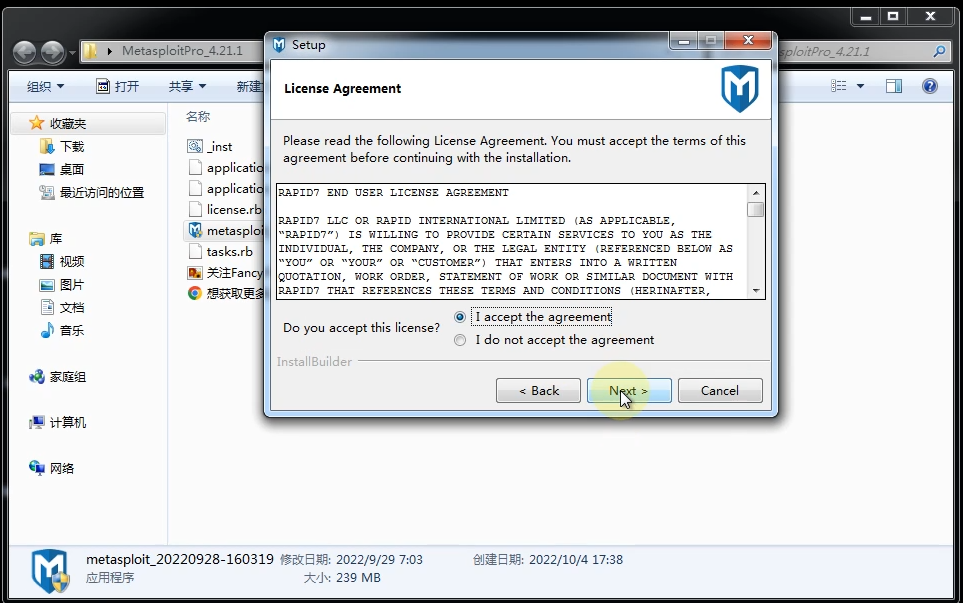This screenshot has width=963, height=603.
Task: Open Explorer help icon
Action: point(930,86)
